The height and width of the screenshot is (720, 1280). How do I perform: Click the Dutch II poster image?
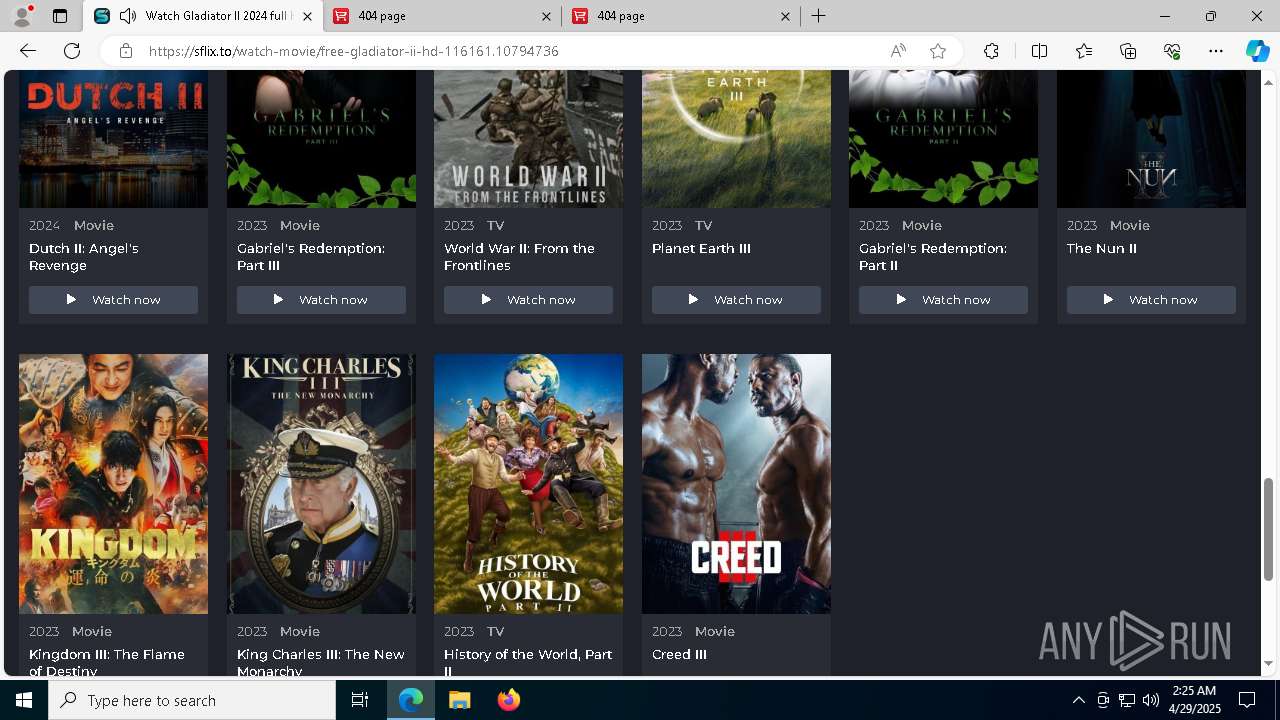click(113, 139)
